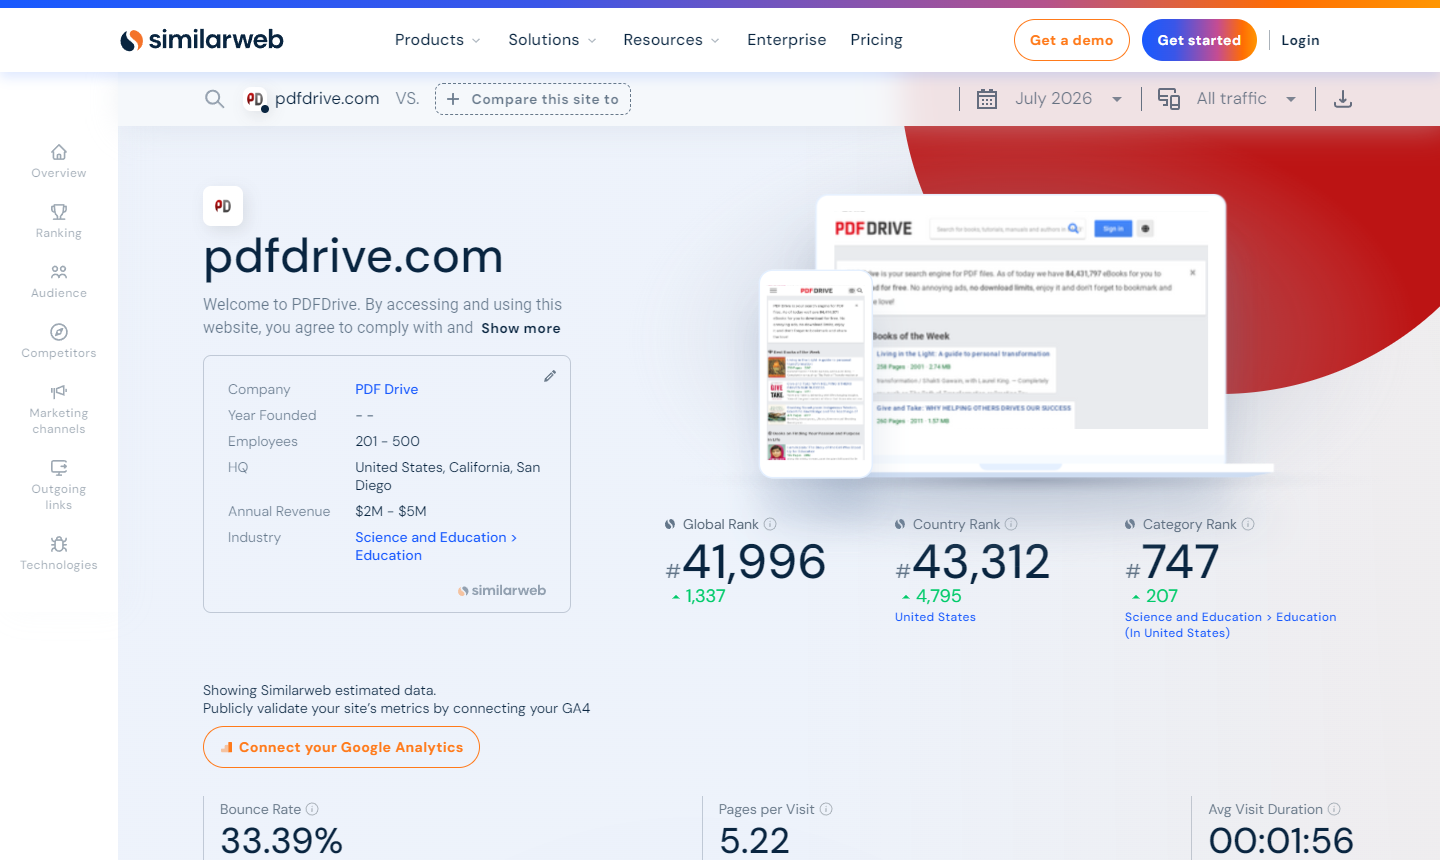Open Outgoing links in sidebar
This screenshot has height=860, width=1440.
click(59, 485)
